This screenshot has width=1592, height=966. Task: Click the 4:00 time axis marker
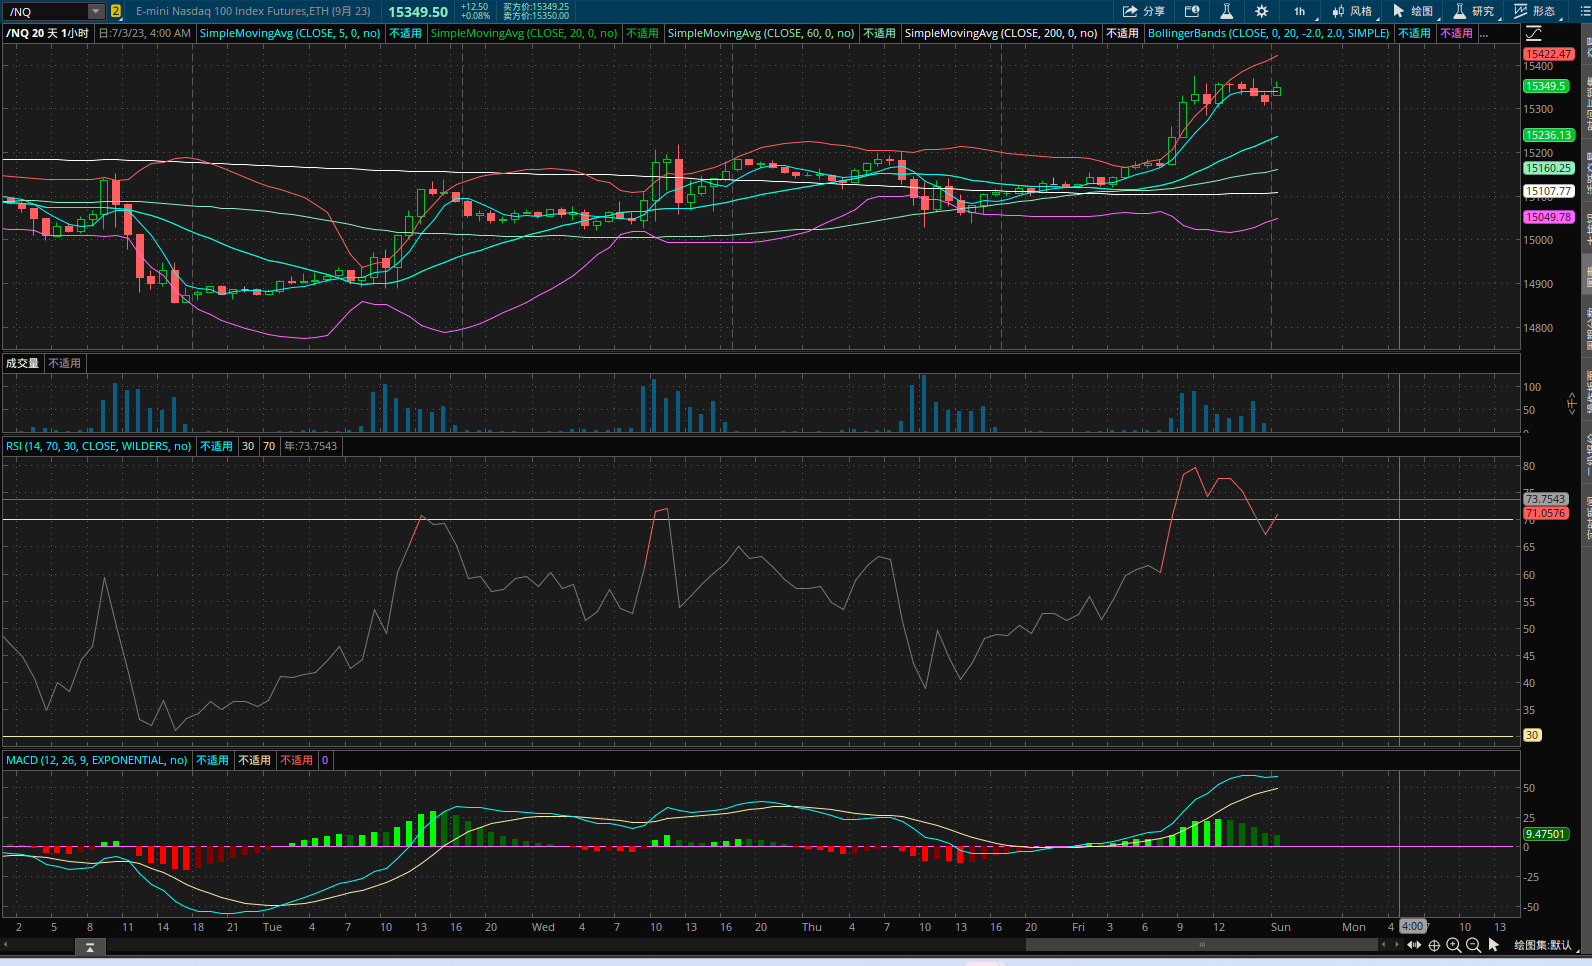click(1412, 927)
